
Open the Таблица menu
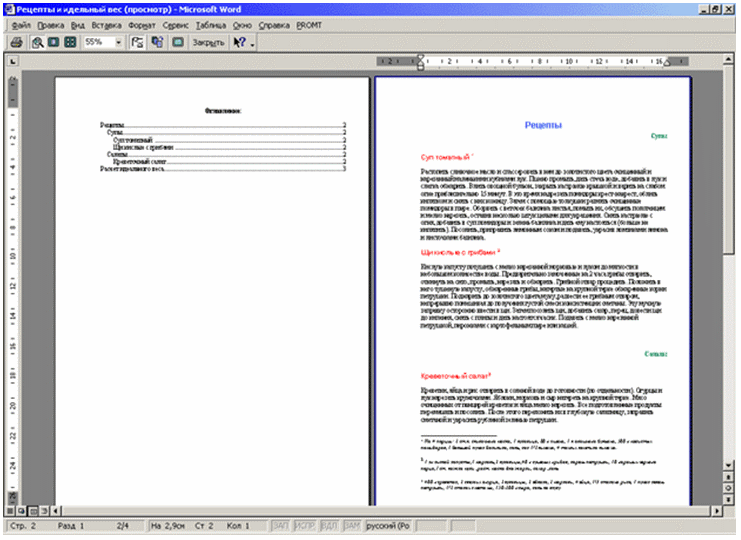211,25
